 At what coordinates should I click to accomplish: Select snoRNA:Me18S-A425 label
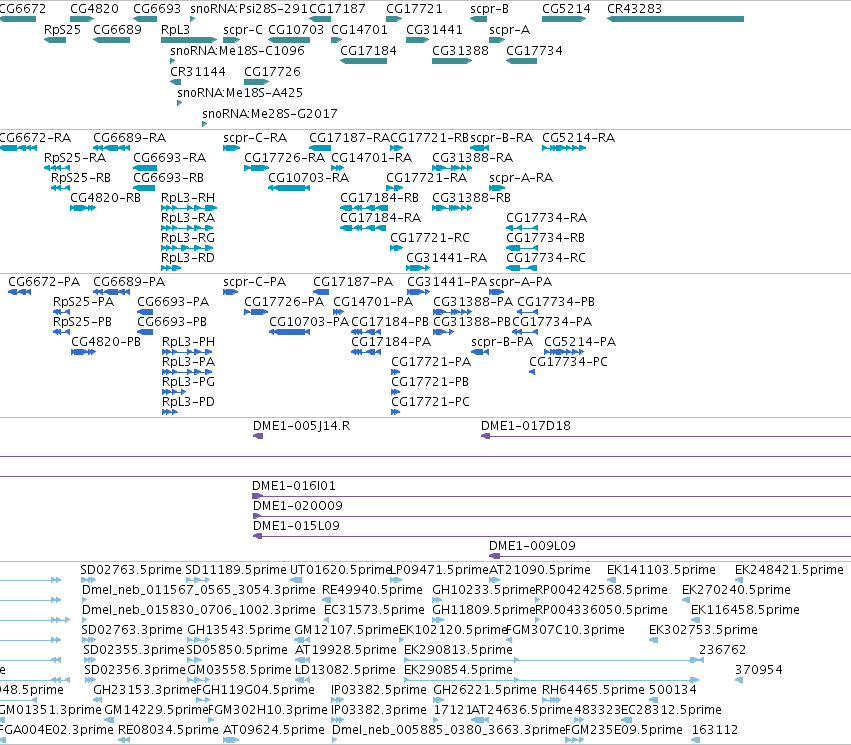[240, 92]
